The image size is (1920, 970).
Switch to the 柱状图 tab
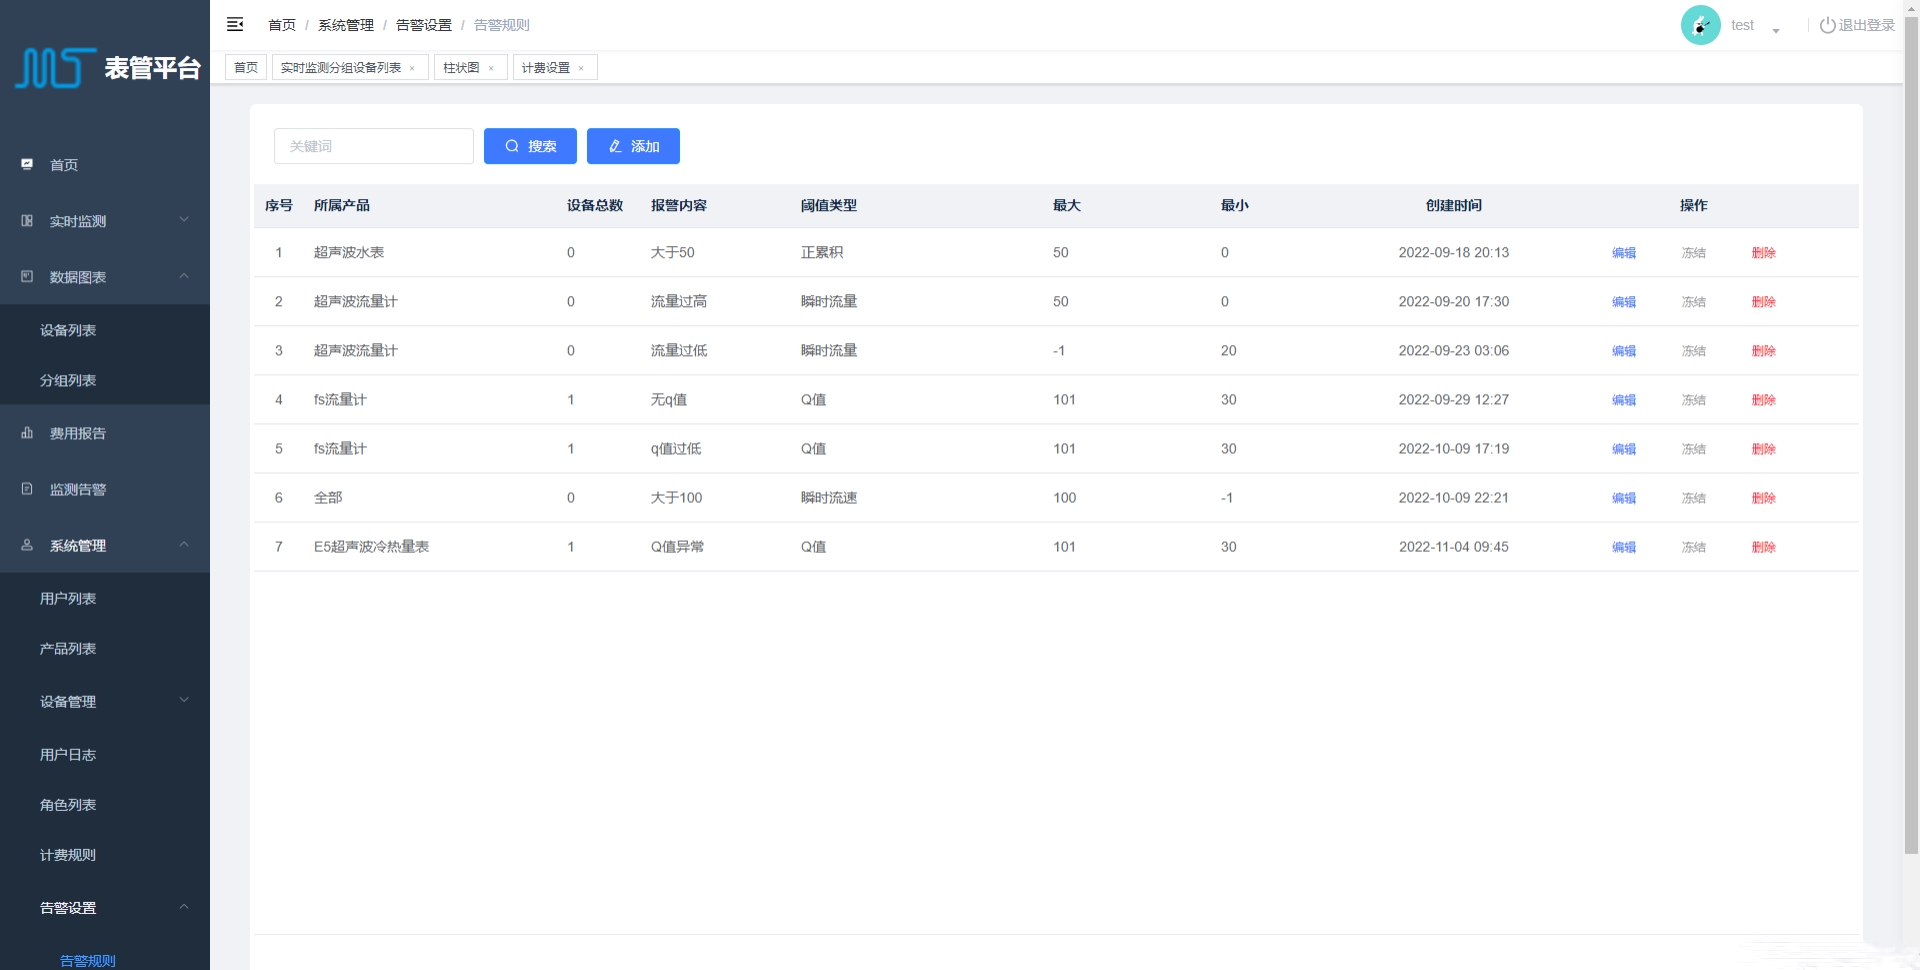[461, 68]
